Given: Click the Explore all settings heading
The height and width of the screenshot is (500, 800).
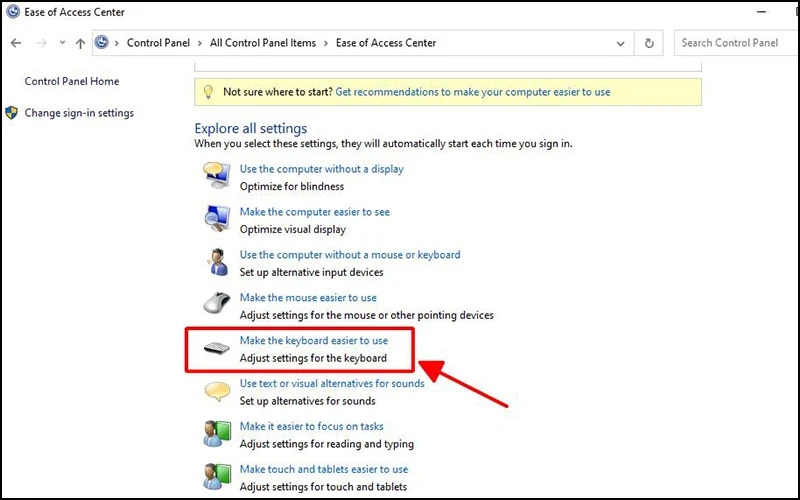Looking at the screenshot, I should point(251,128).
